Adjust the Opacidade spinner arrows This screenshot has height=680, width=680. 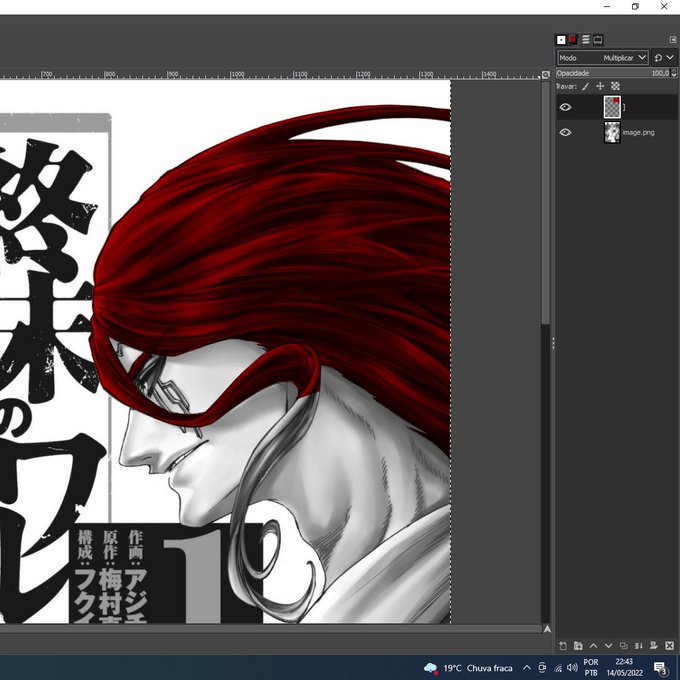(673, 73)
